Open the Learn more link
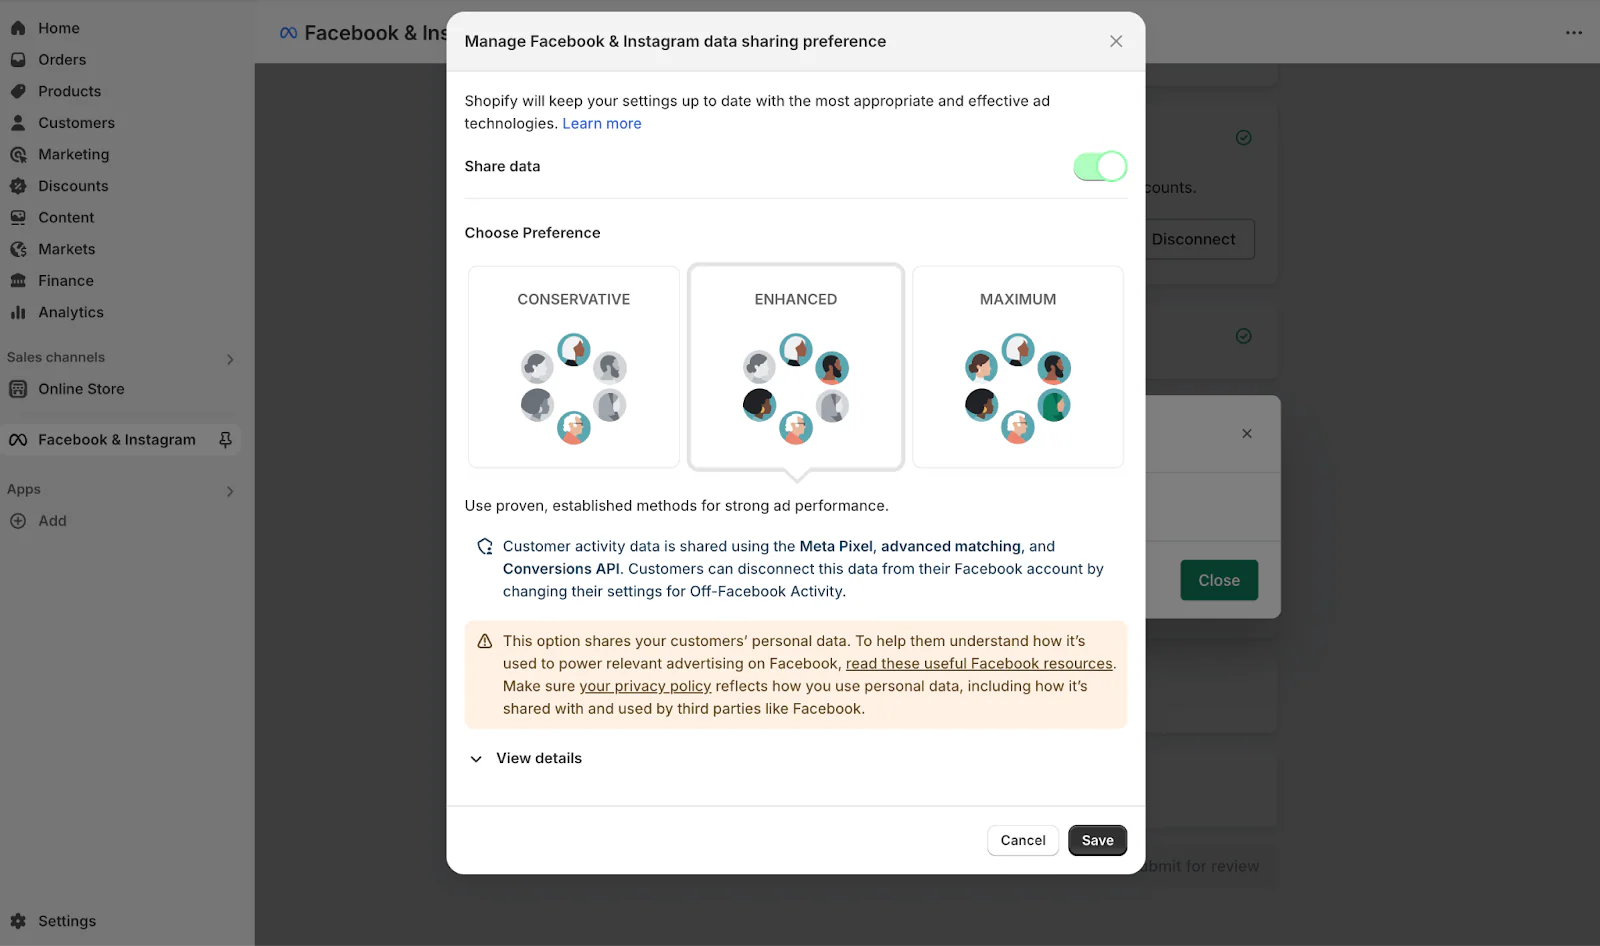 tap(601, 123)
